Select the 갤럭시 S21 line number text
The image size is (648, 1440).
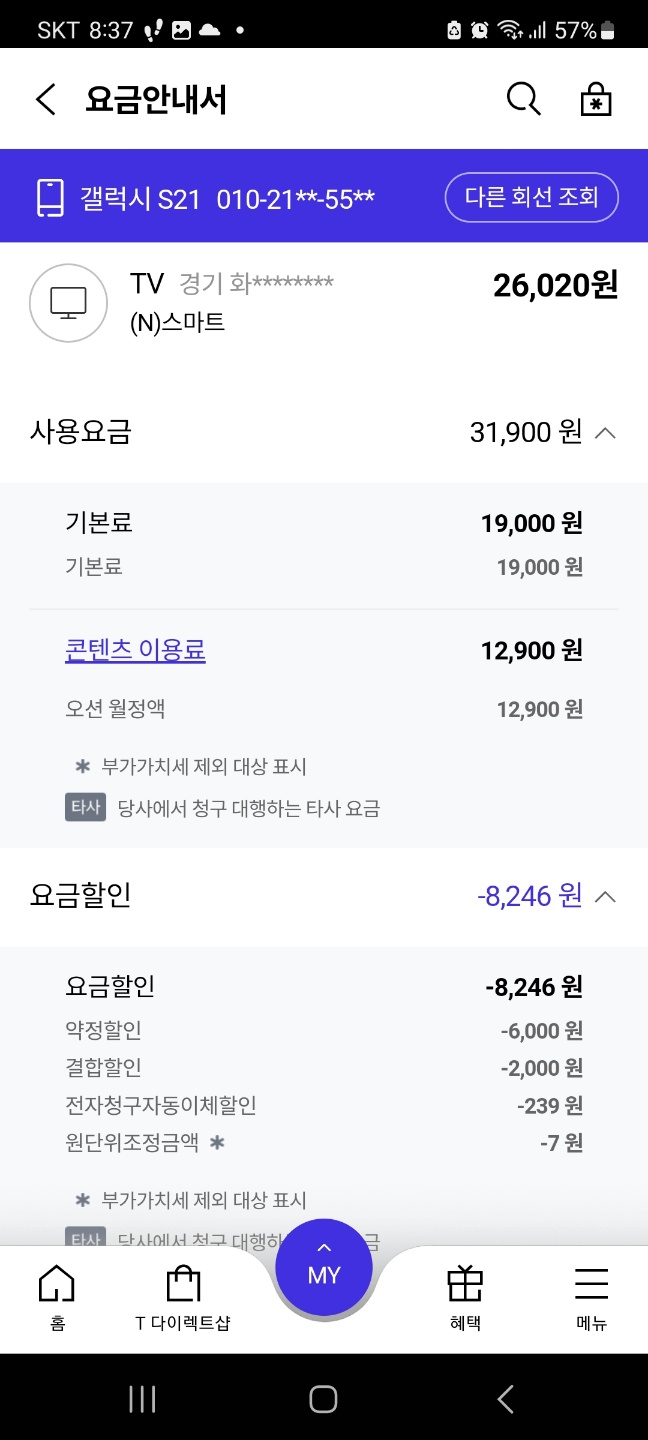pos(227,197)
